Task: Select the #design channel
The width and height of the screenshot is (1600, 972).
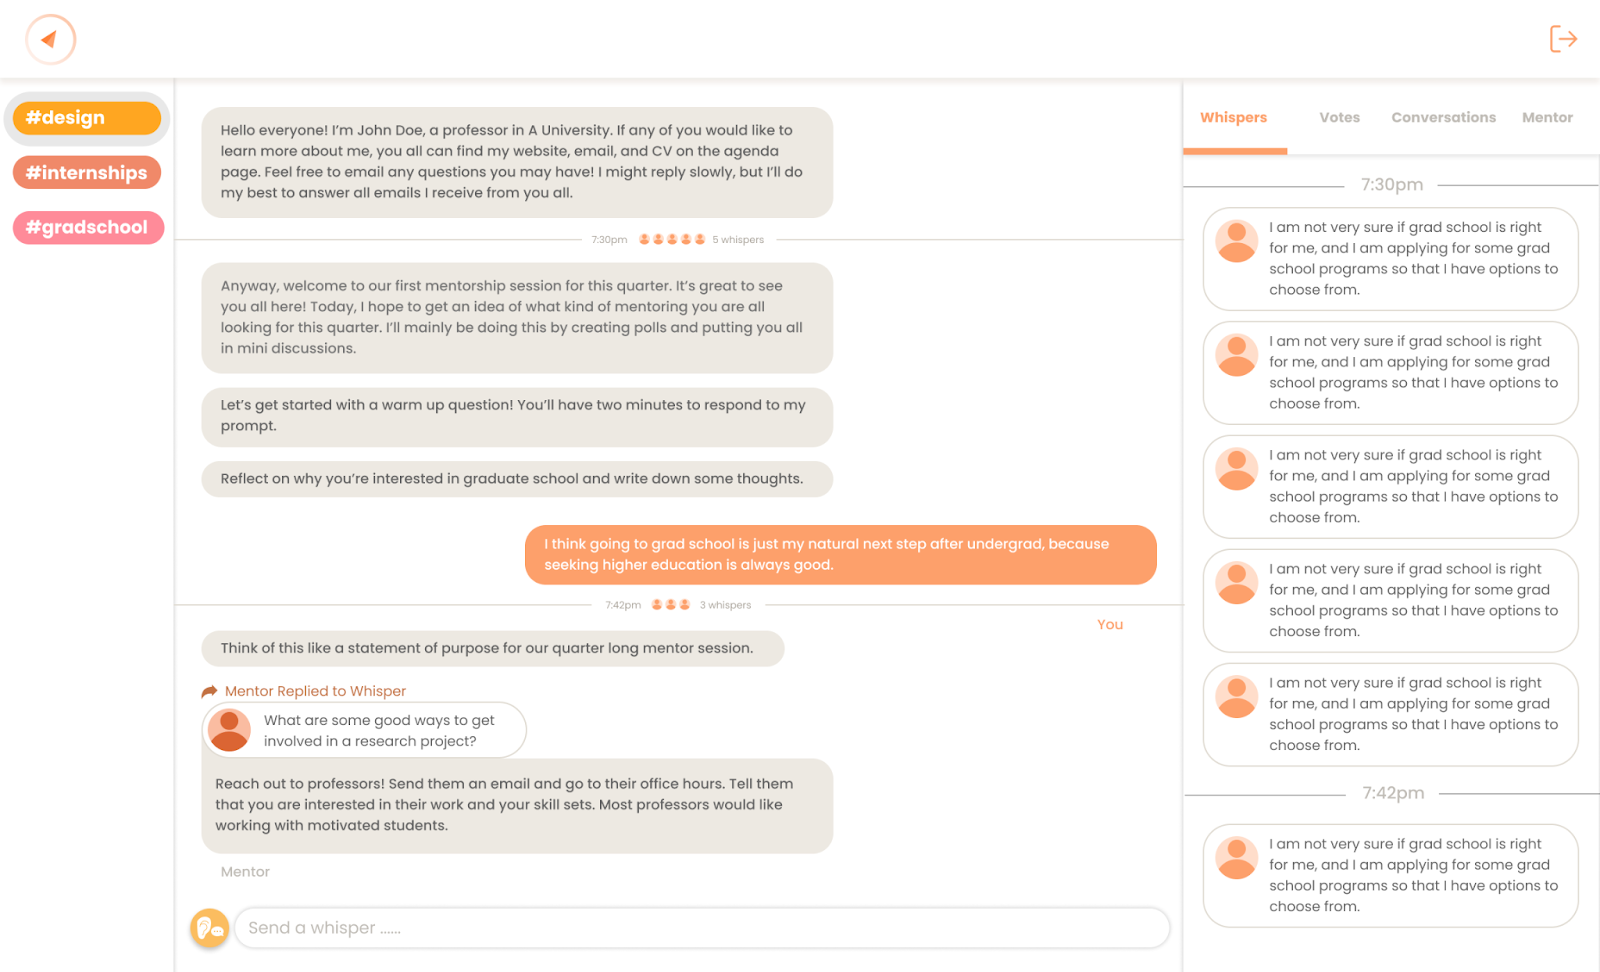Action: tap(87, 118)
